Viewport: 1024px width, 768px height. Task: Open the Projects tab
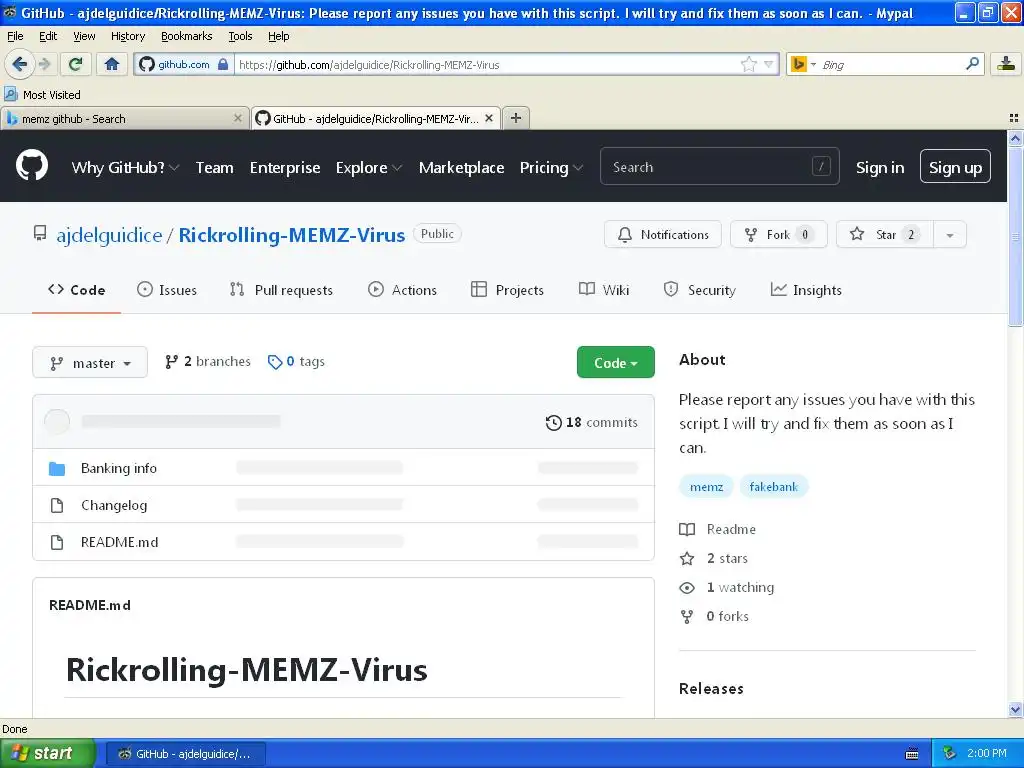(507, 290)
